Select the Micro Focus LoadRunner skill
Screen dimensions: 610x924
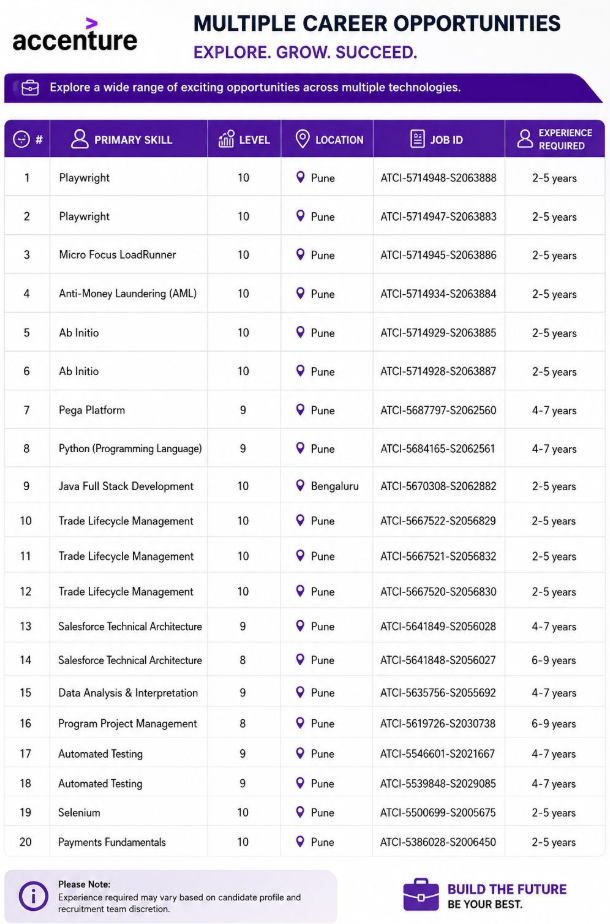click(x=117, y=255)
